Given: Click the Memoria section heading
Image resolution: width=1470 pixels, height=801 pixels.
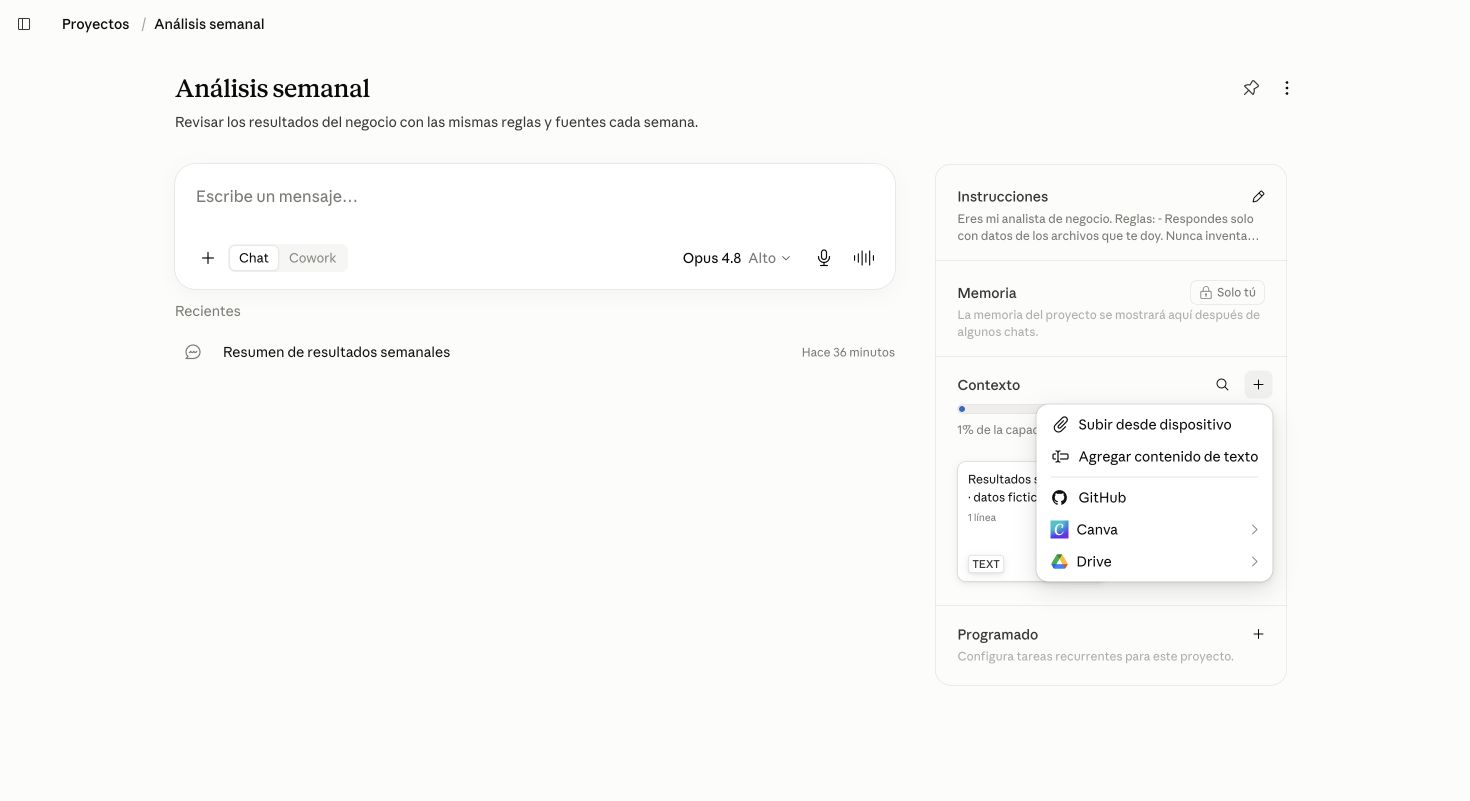Looking at the screenshot, I should (986, 293).
